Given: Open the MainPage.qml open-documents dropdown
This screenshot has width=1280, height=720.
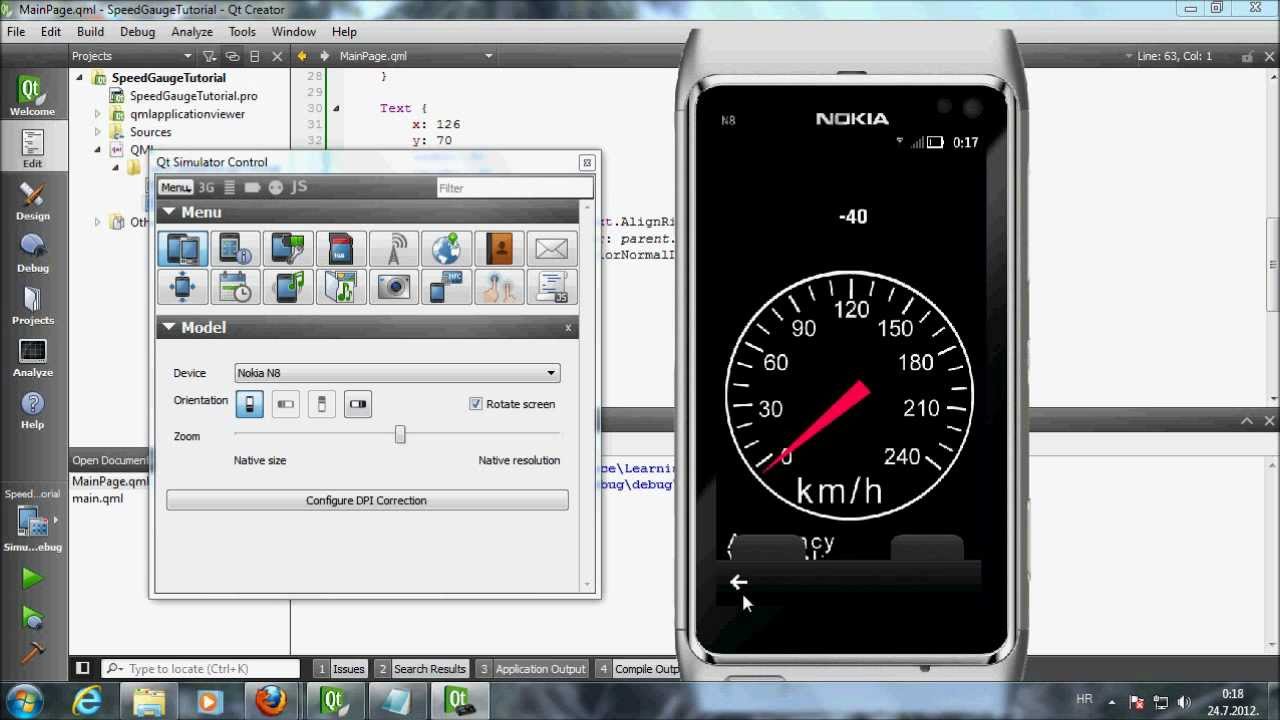Looking at the screenshot, I should point(416,56).
